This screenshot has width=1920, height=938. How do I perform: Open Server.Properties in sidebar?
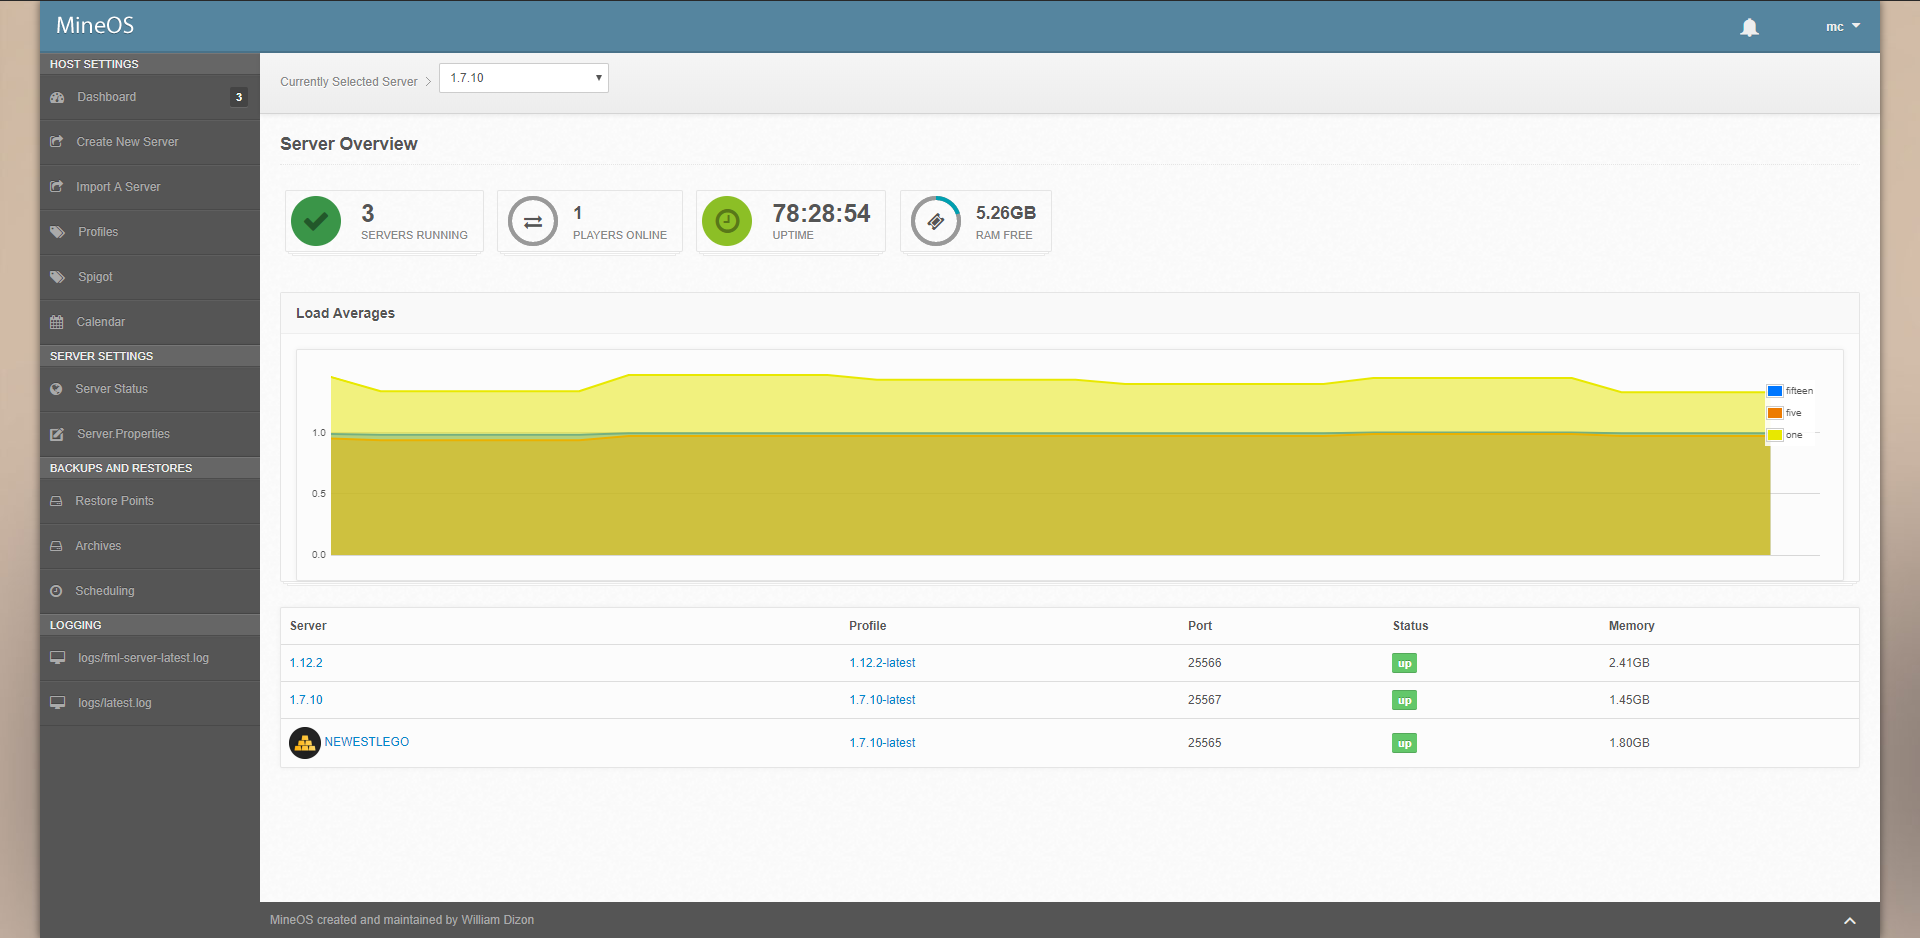coord(123,434)
